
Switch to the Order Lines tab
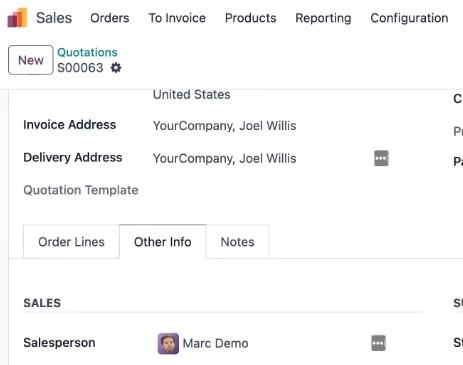[71, 242]
